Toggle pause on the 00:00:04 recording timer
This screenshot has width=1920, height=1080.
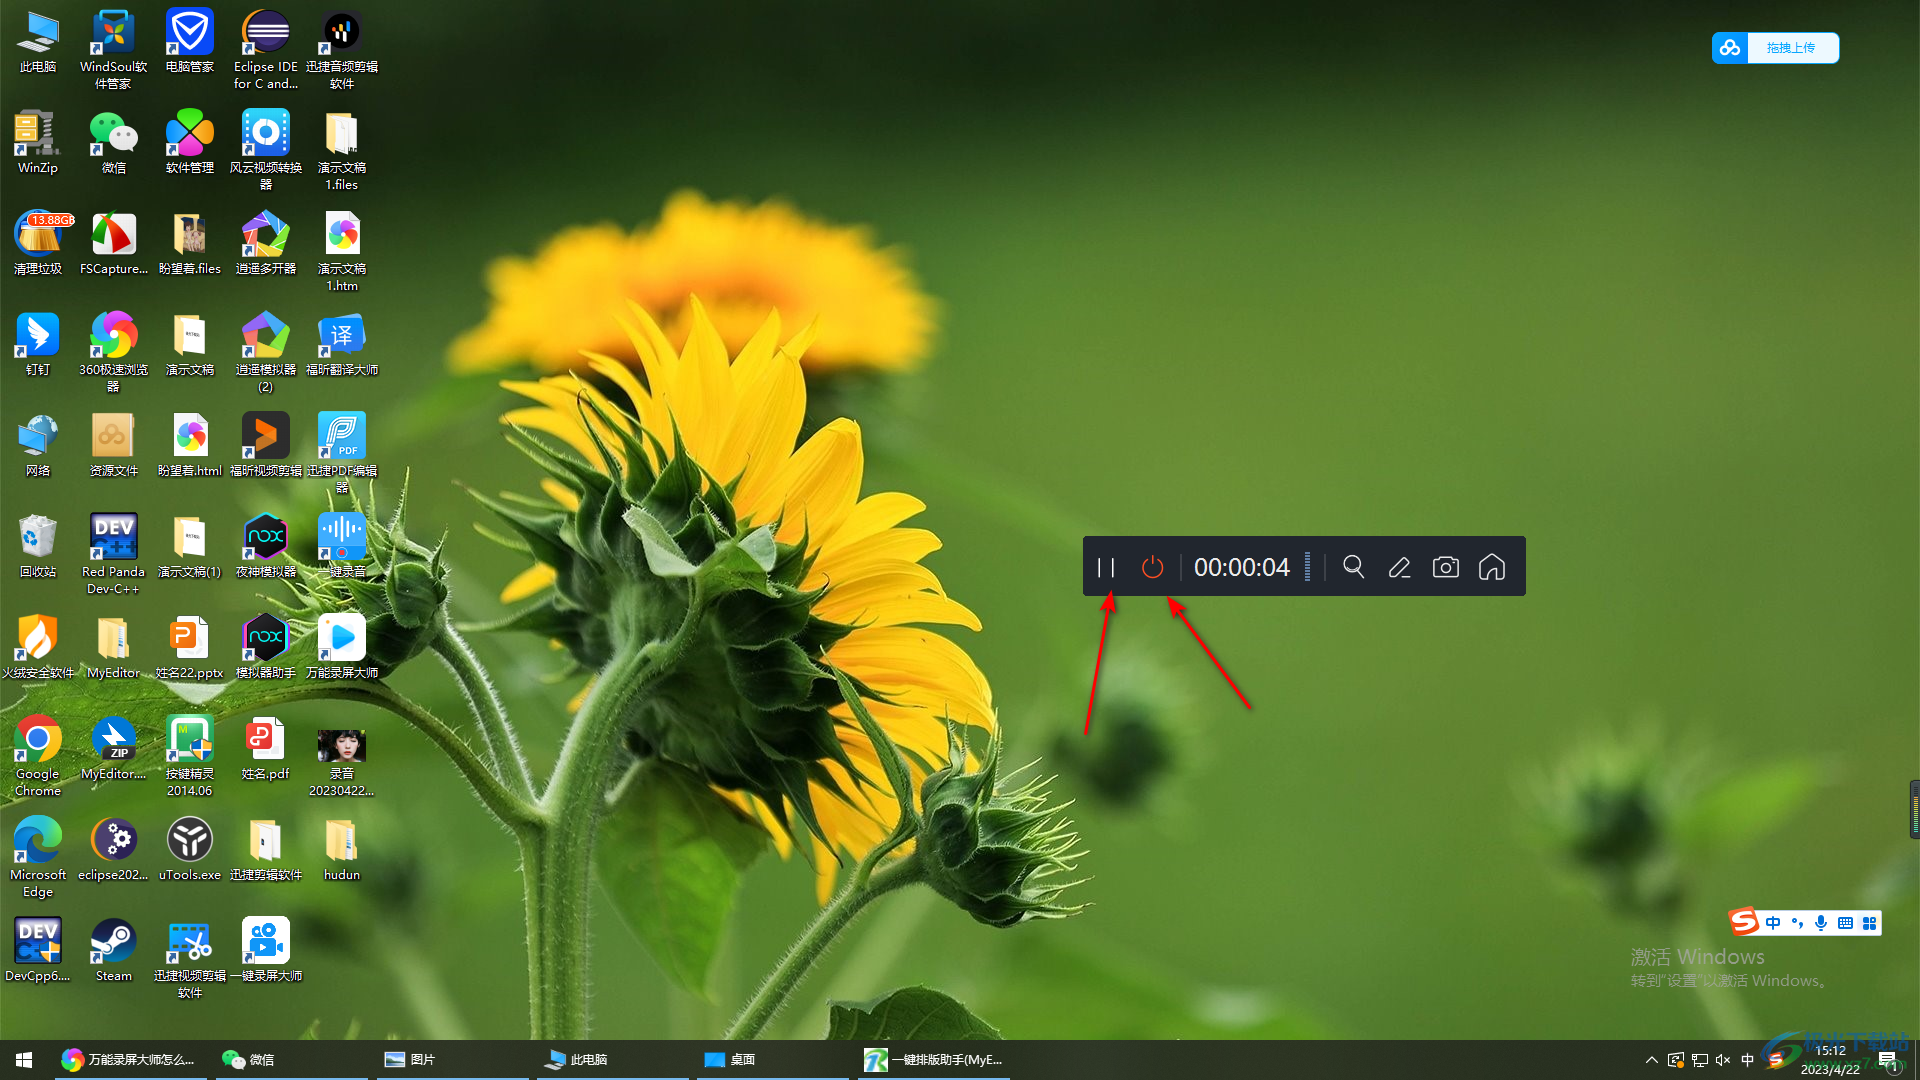click(x=1105, y=567)
